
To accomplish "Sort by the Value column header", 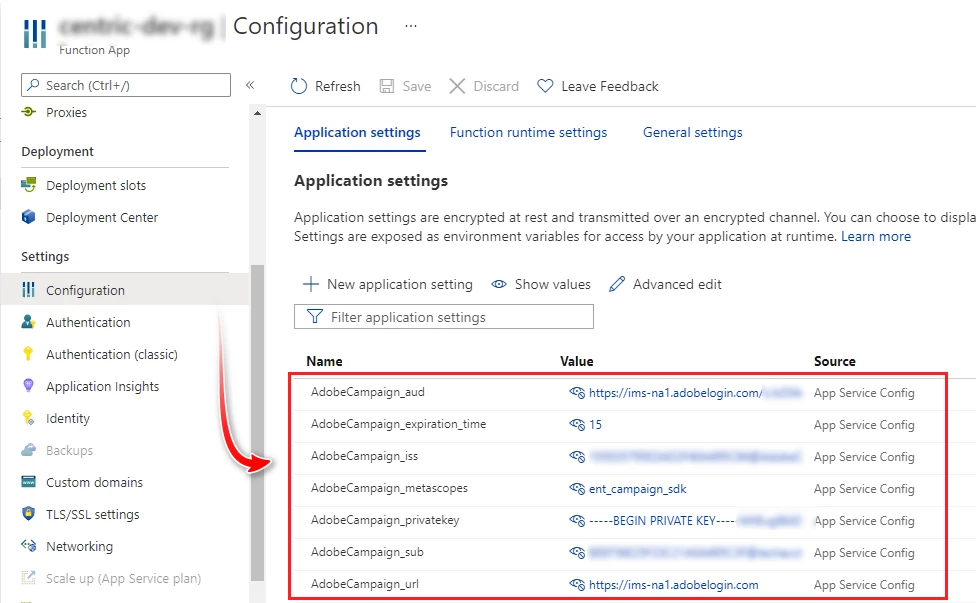I will pyautogui.click(x=576, y=361).
